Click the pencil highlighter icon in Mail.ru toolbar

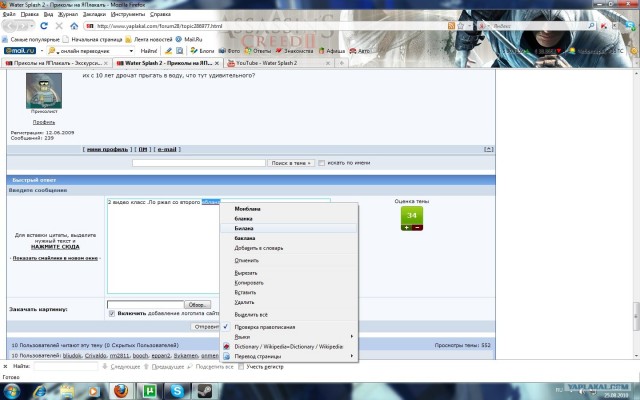pos(168,51)
